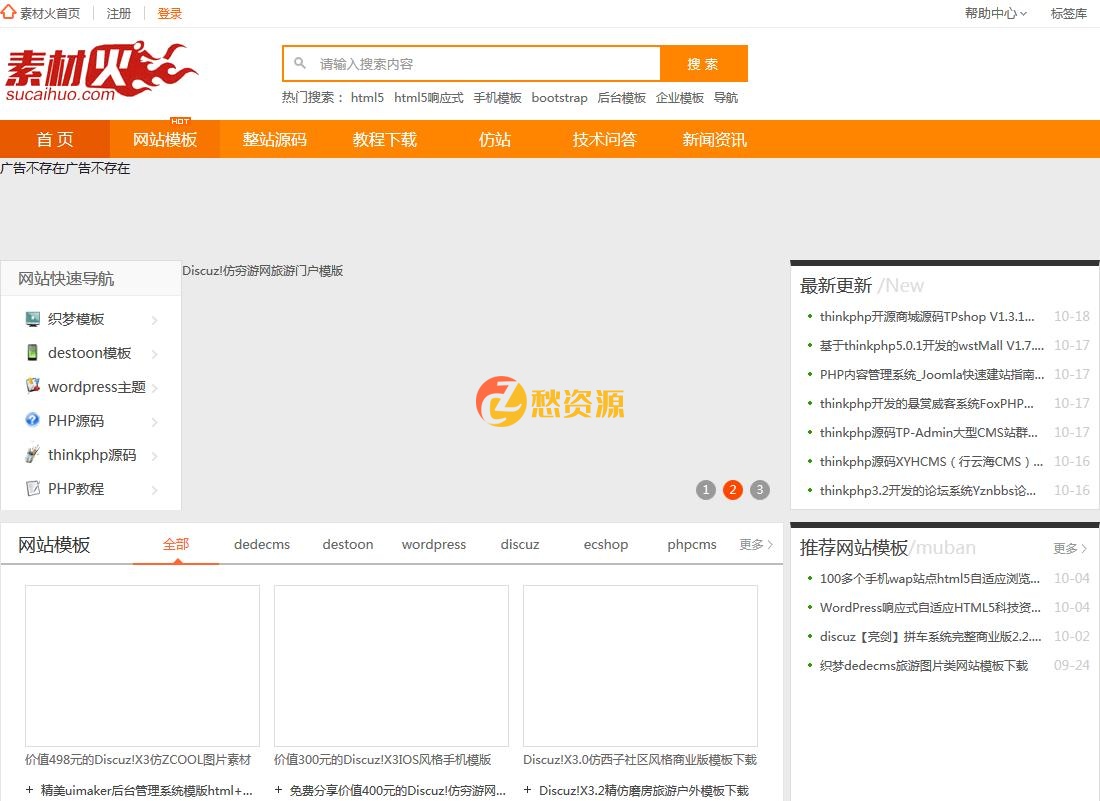Open the 登录 link

169,13
